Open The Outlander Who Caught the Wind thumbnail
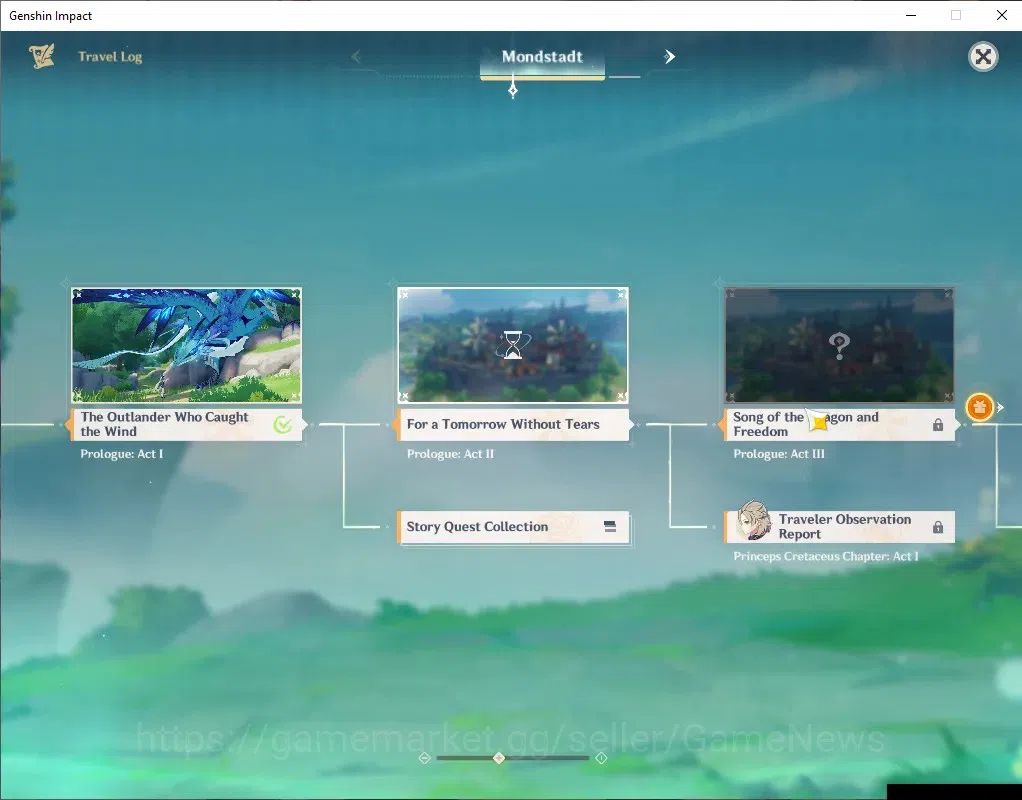 coord(186,345)
